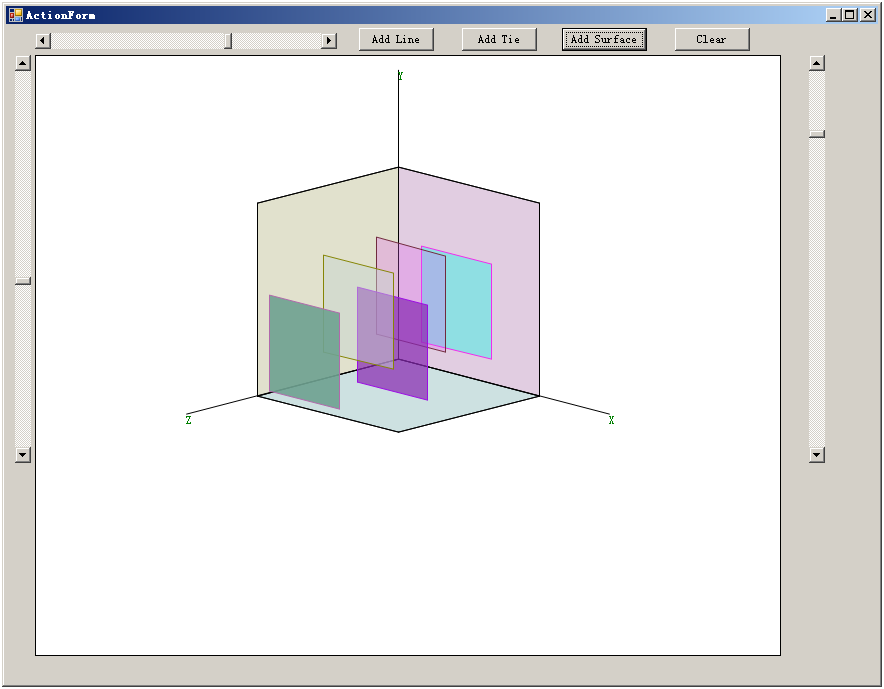Click the horizontal scrollbar left arrow

point(43,41)
